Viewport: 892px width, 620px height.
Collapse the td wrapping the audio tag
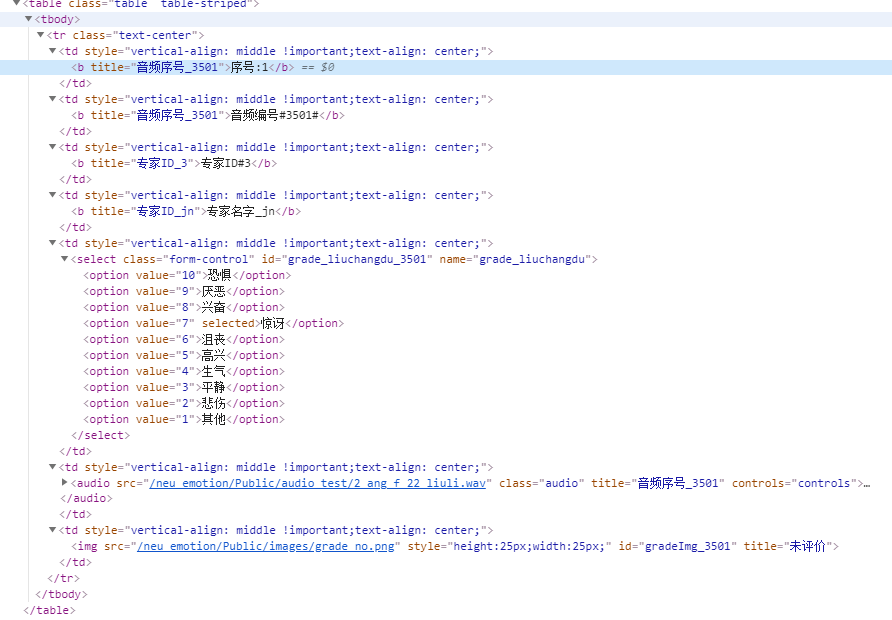52,466
